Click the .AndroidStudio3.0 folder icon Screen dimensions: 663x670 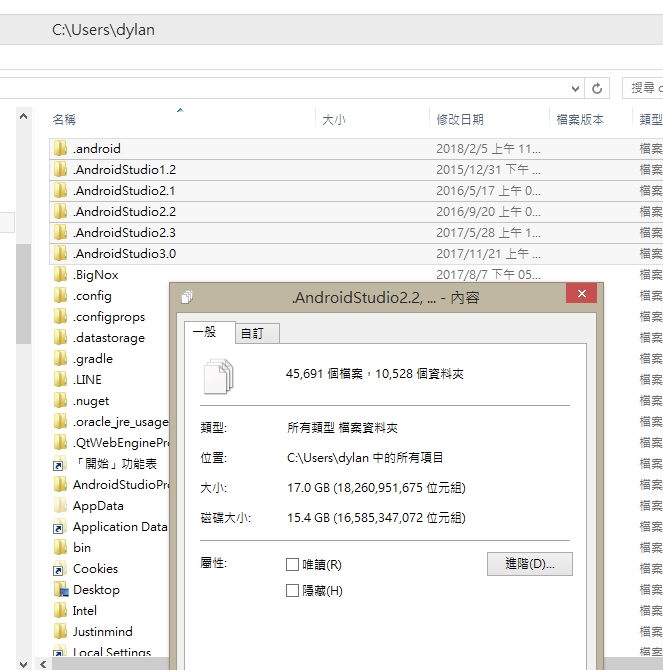point(60,253)
